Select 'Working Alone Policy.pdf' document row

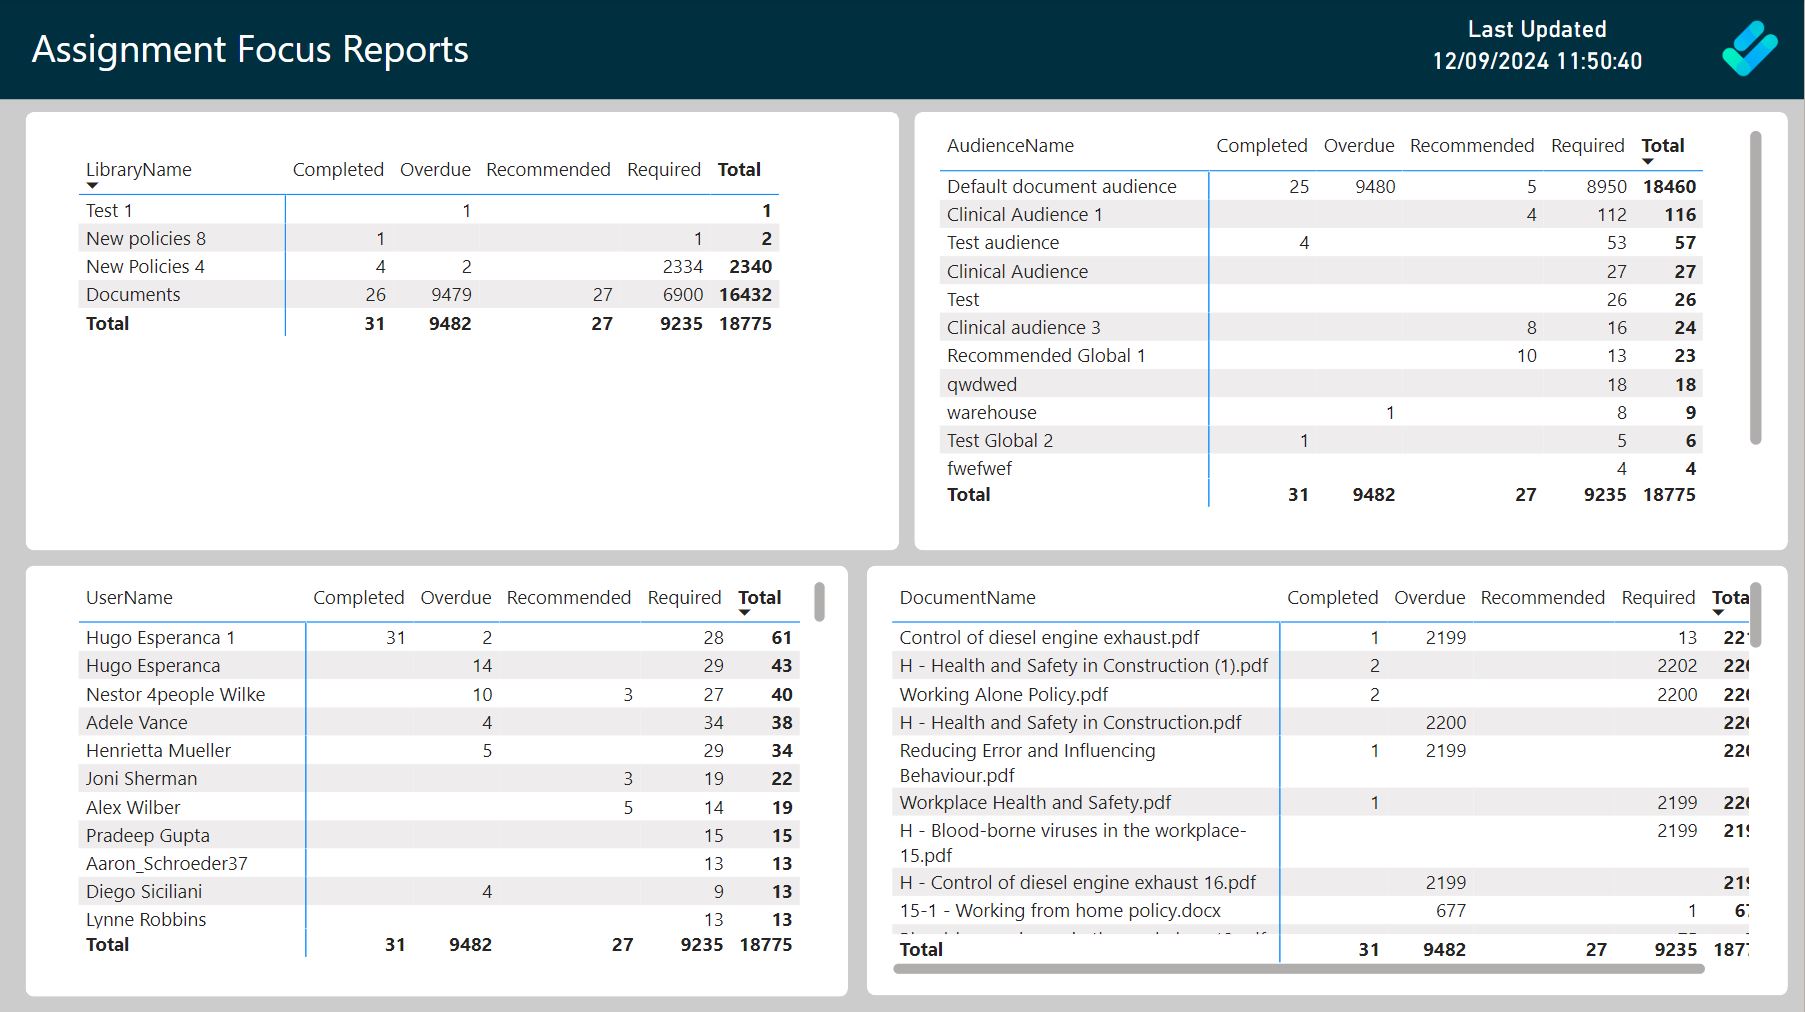(1320, 695)
